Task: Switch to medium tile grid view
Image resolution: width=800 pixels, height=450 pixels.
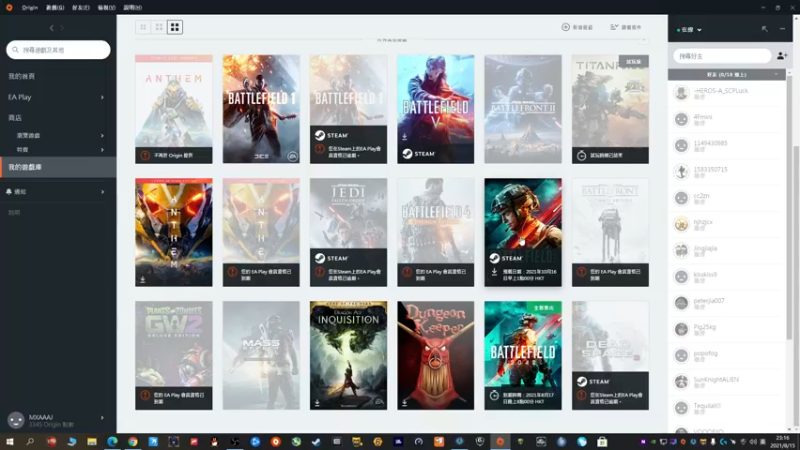Action: [159, 27]
